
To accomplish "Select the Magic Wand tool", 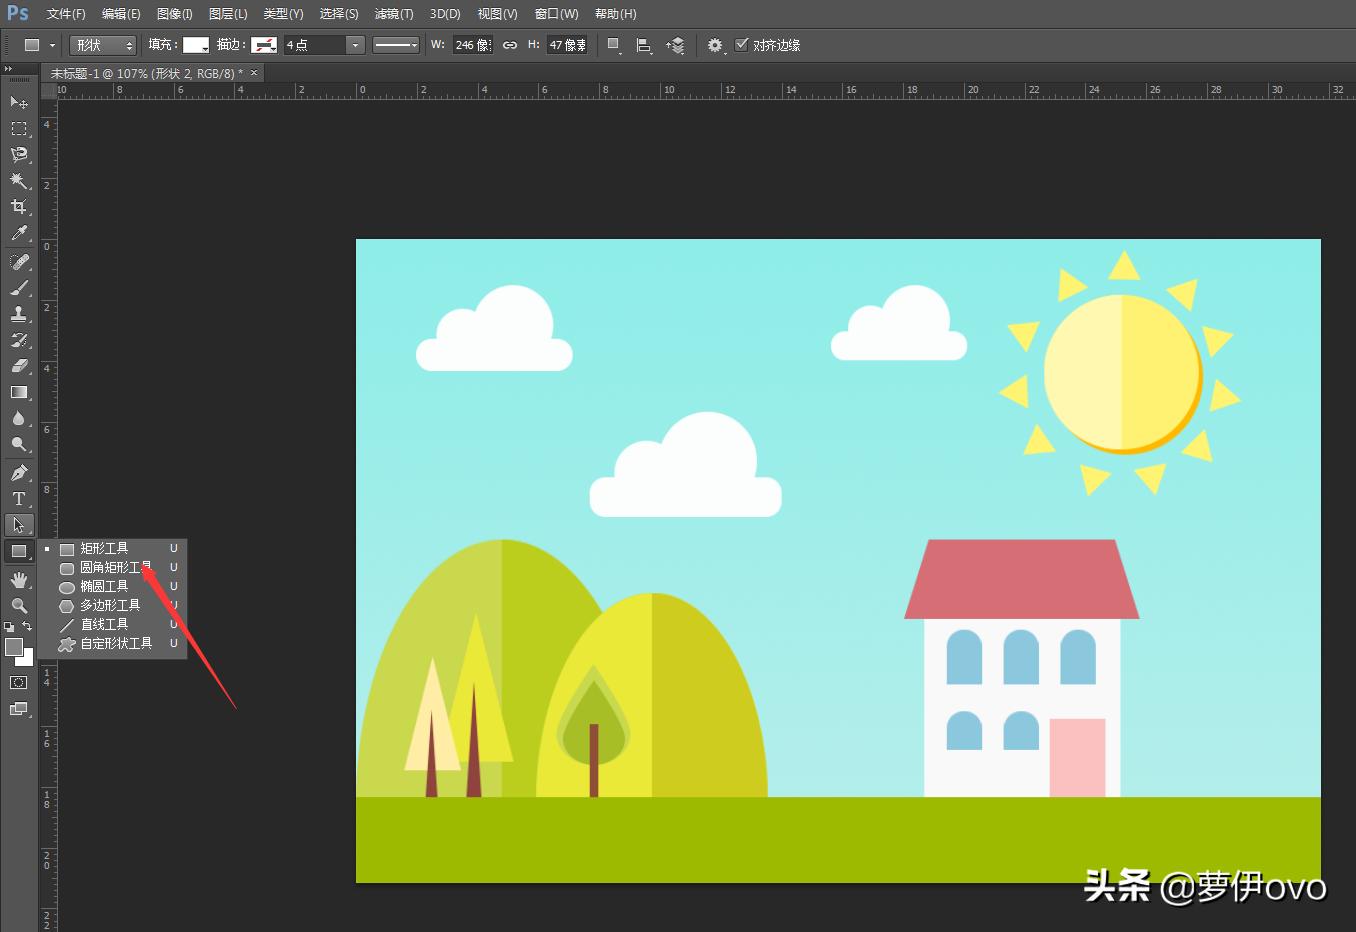I will coord(18,180).
